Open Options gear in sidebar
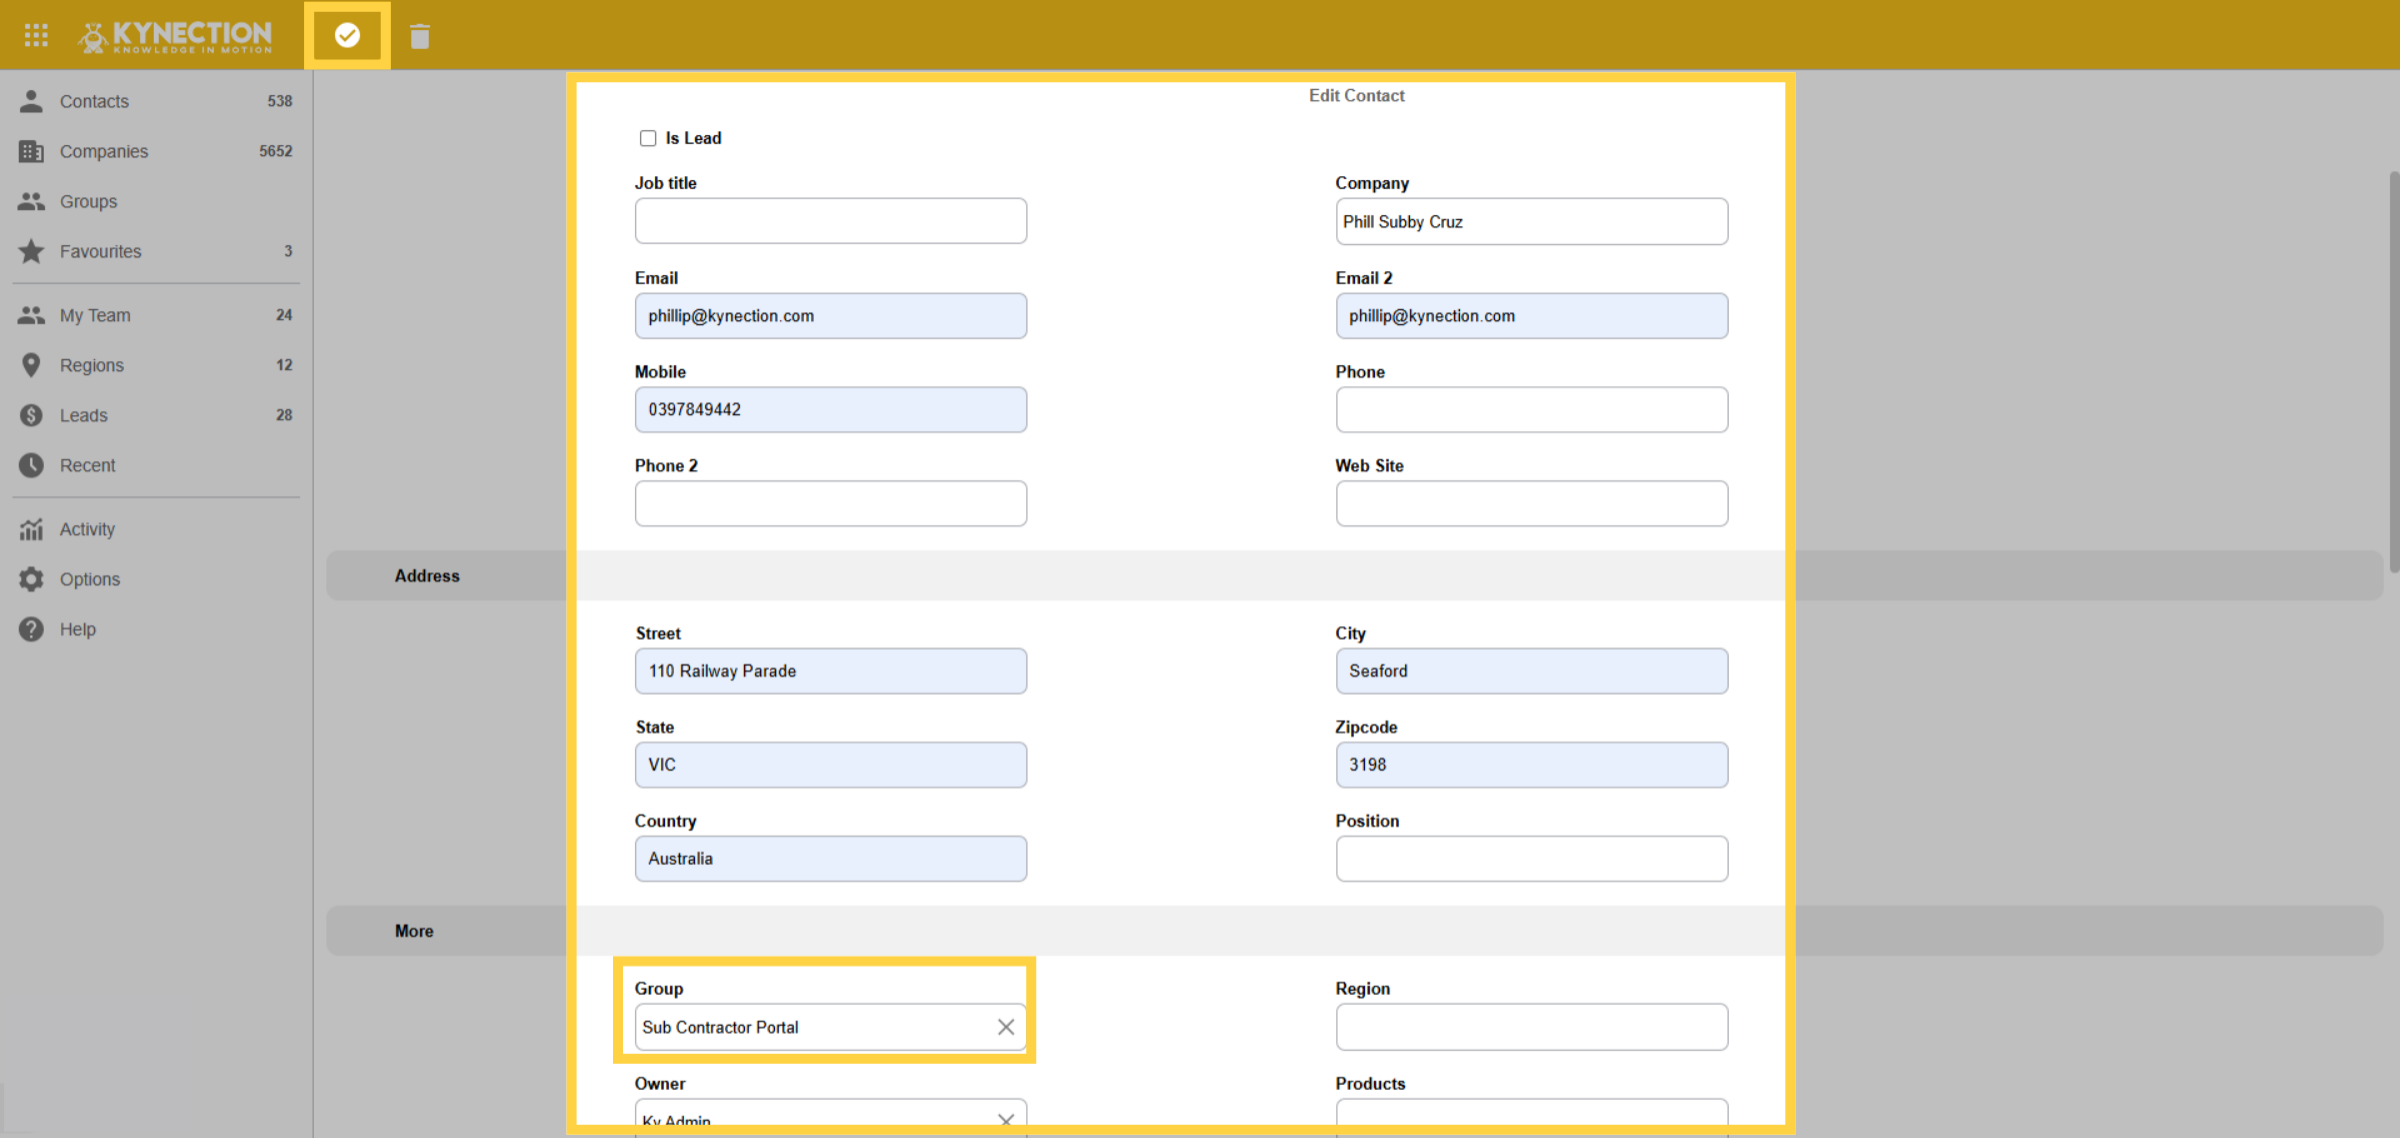The image size is (2400, 1138). [32, 579]
